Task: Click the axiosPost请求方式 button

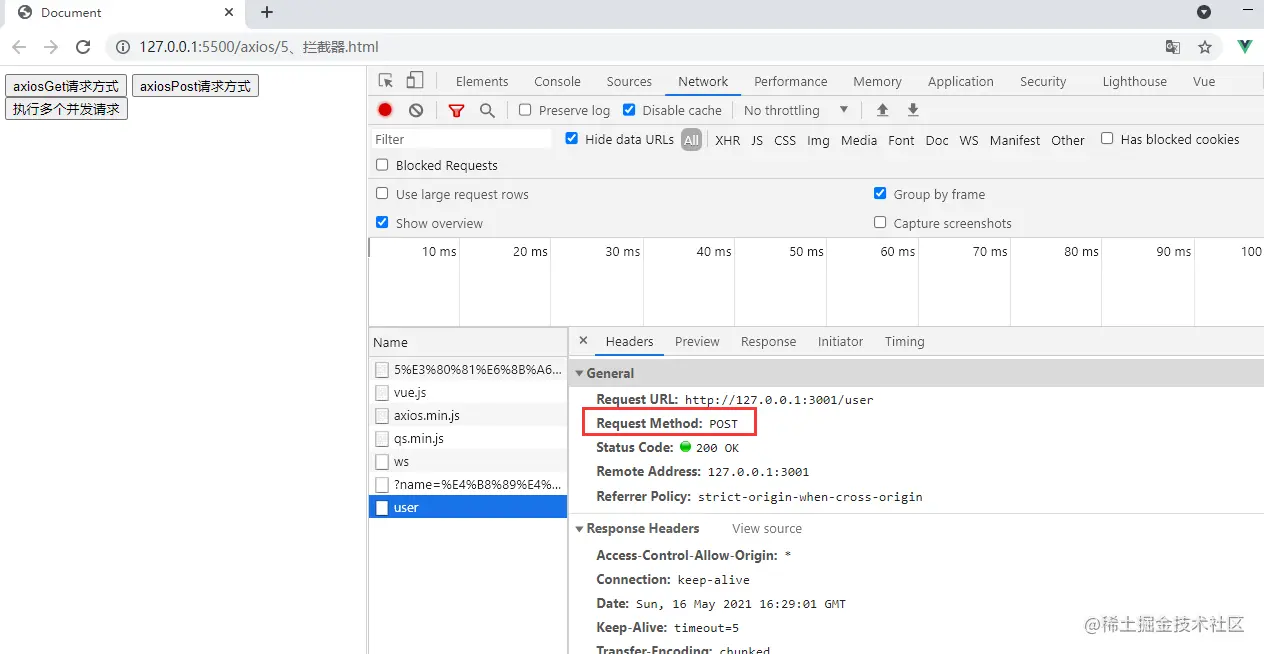Action: coord(196,86)
